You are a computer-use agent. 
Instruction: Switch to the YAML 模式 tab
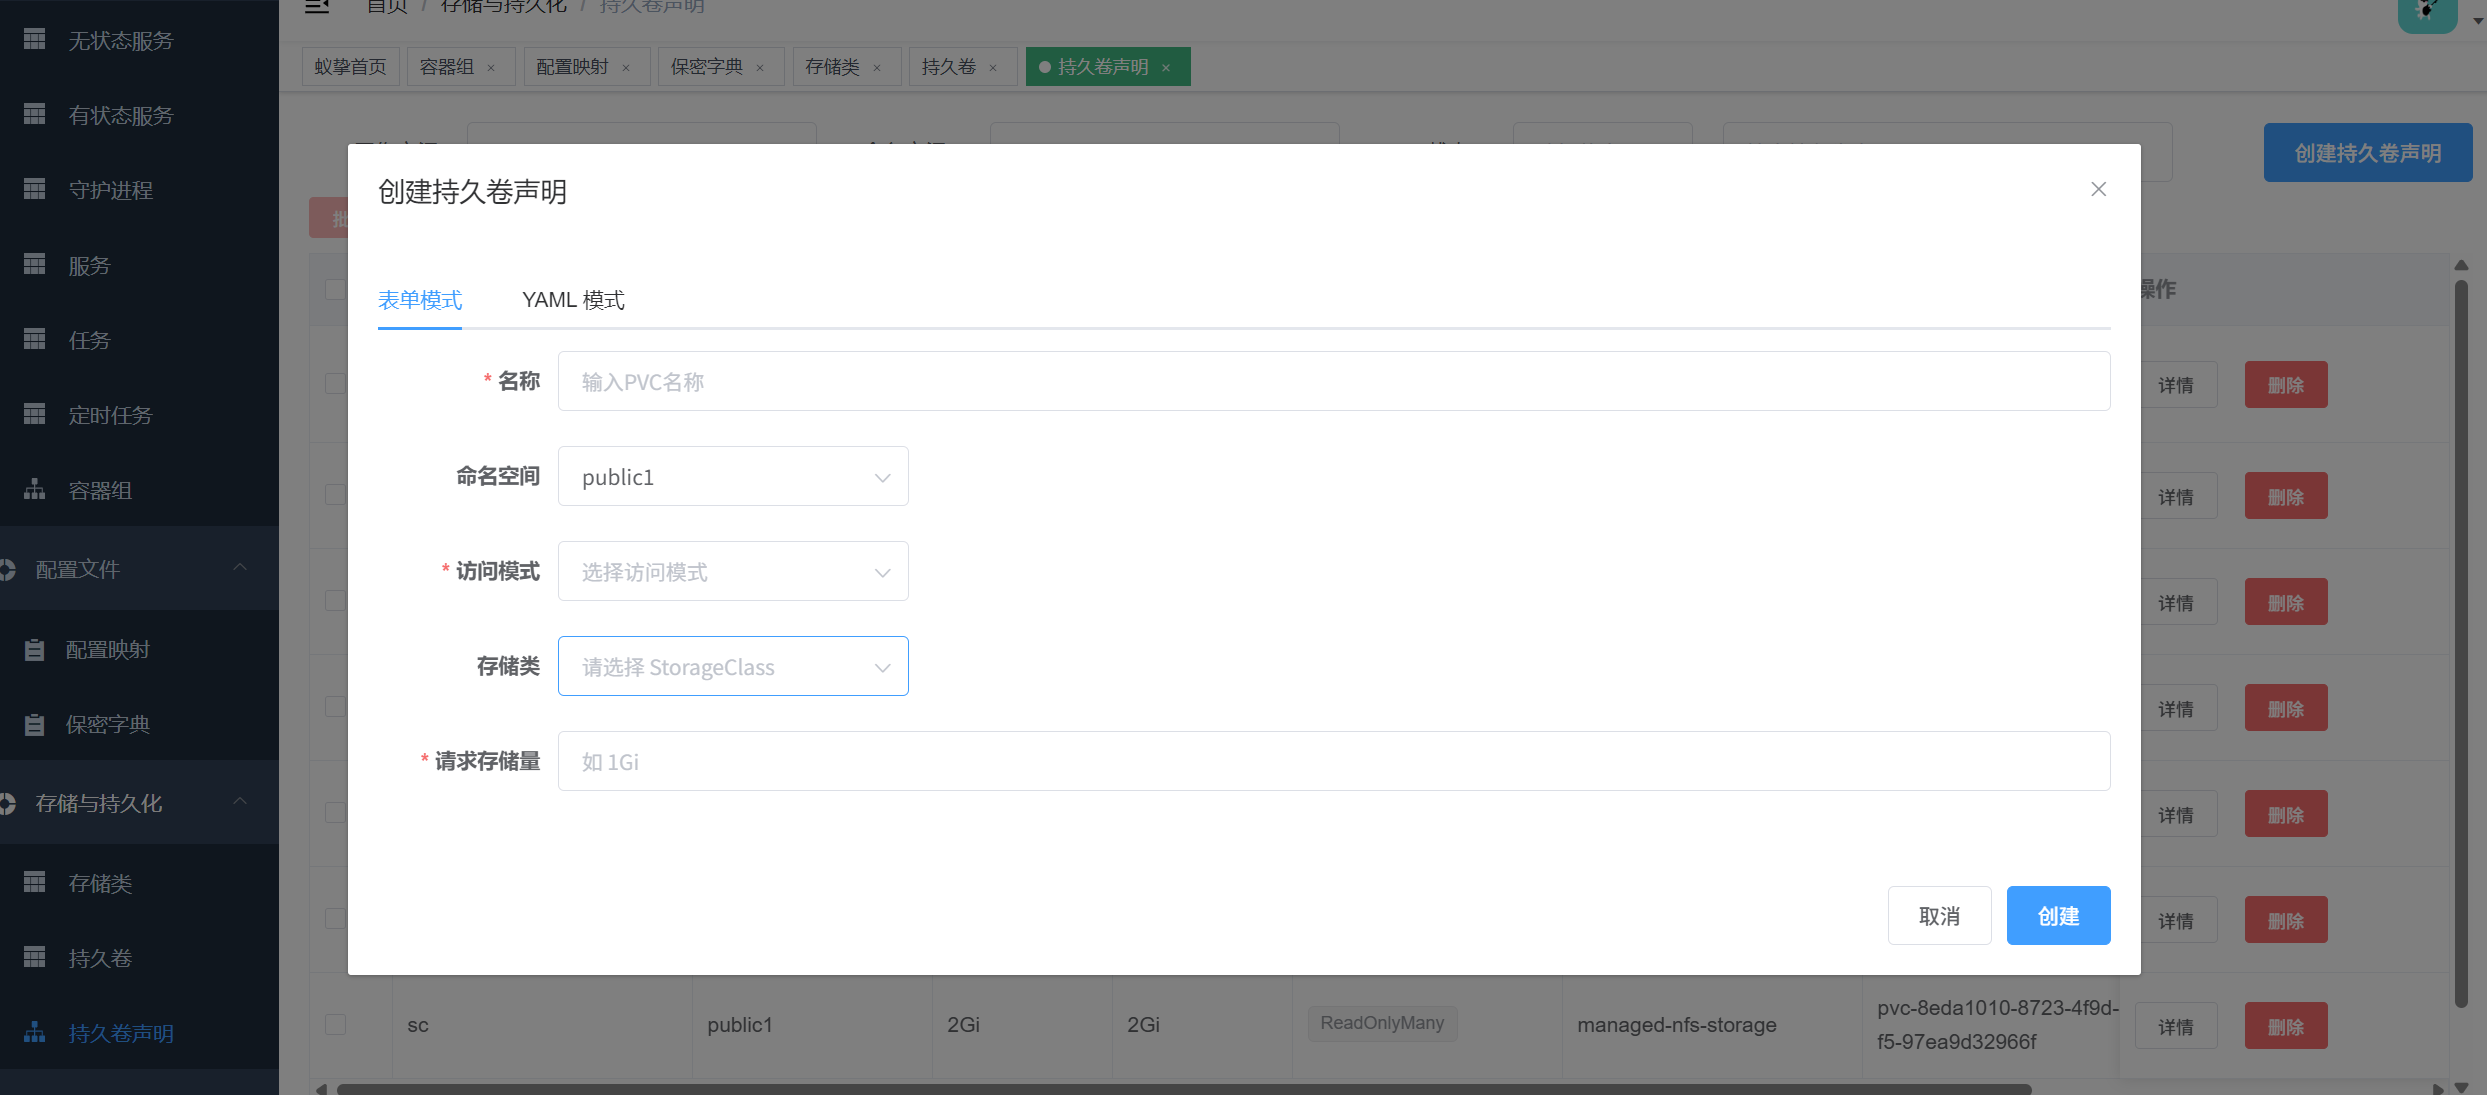(572, 300)
